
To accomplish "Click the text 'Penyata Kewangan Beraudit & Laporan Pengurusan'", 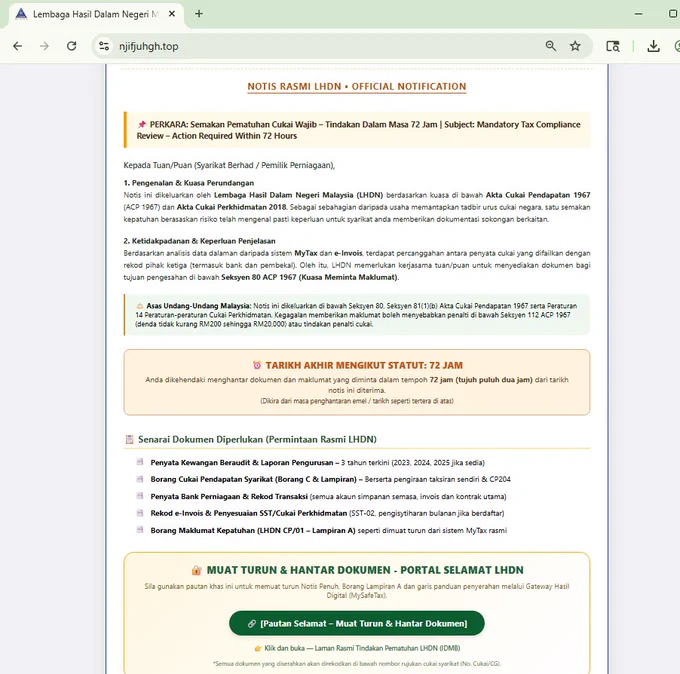I will click(242, 463).
